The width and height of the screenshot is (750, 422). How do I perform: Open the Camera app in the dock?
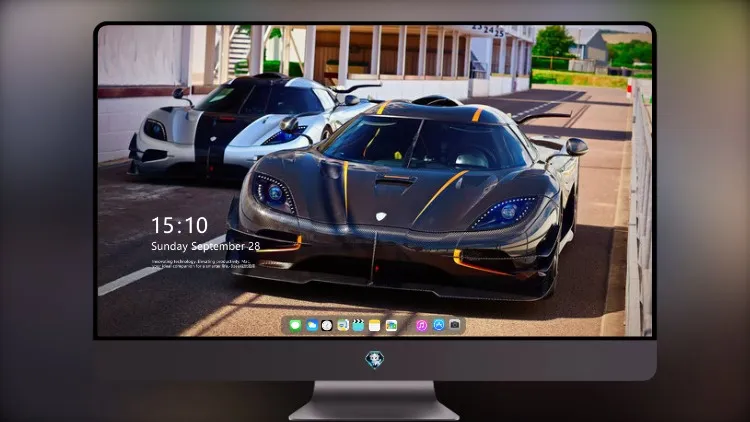click(x=454, y=325)
